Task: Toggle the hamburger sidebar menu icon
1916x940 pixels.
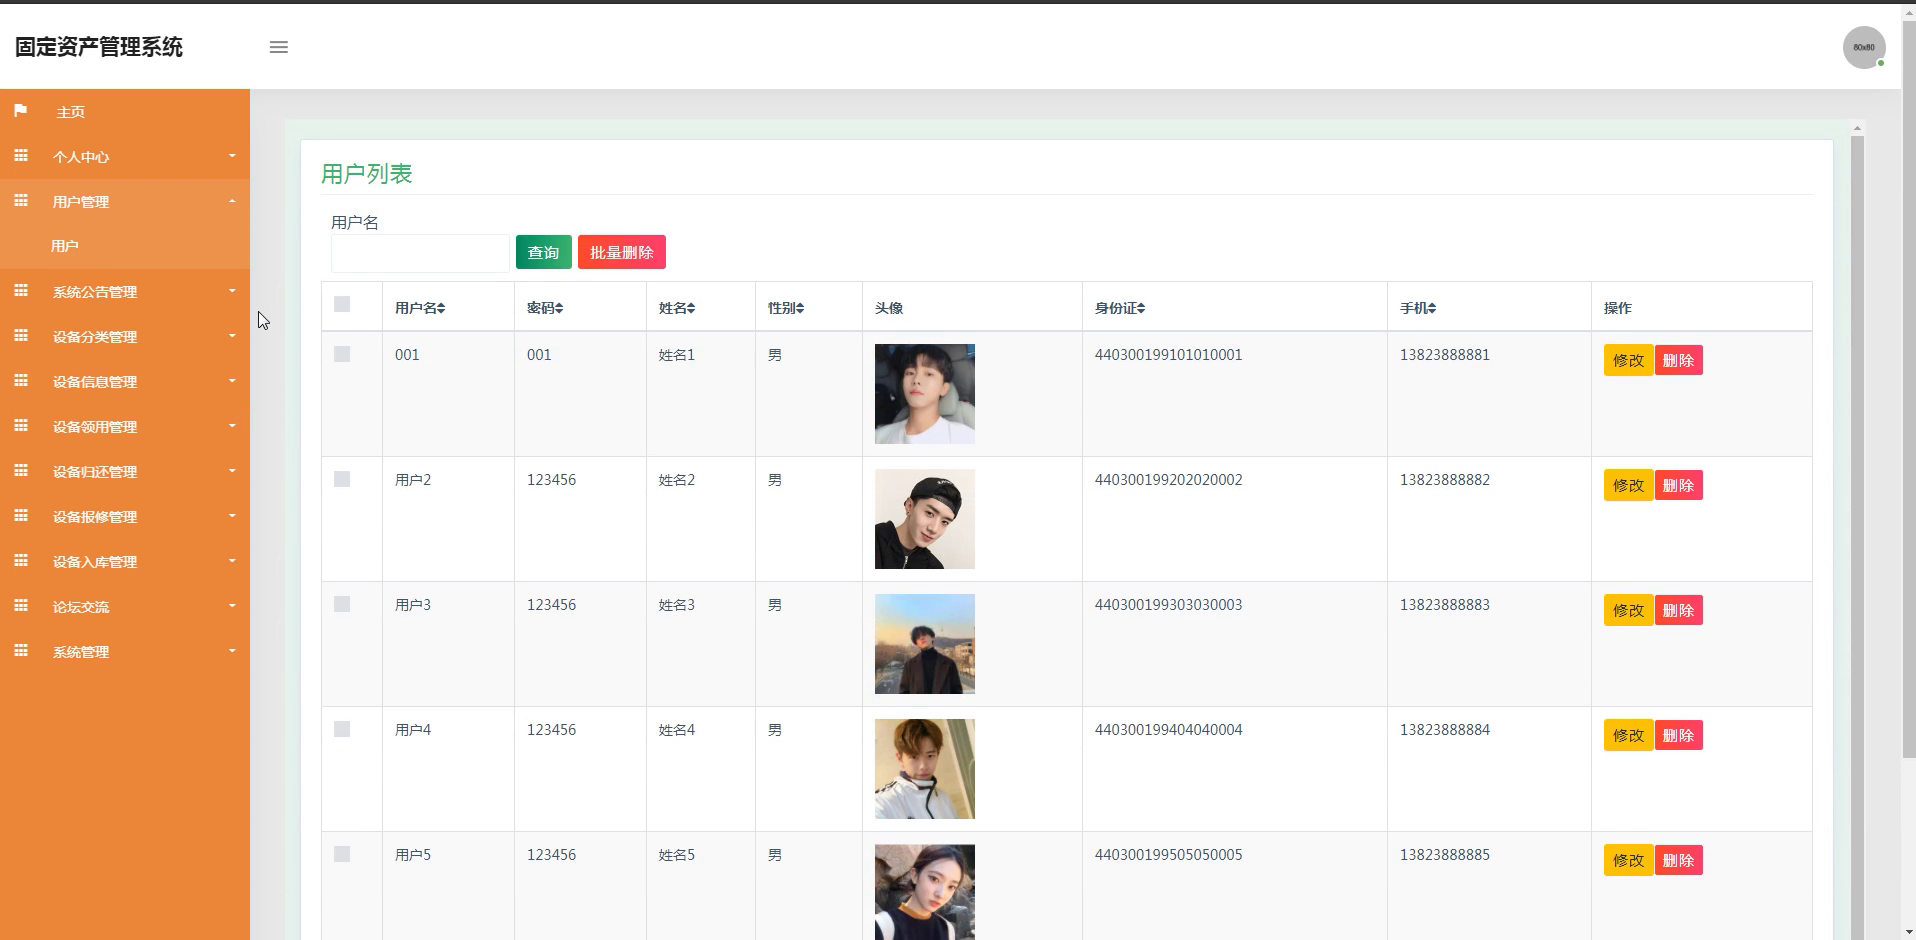Action: (x=279, y=47)
